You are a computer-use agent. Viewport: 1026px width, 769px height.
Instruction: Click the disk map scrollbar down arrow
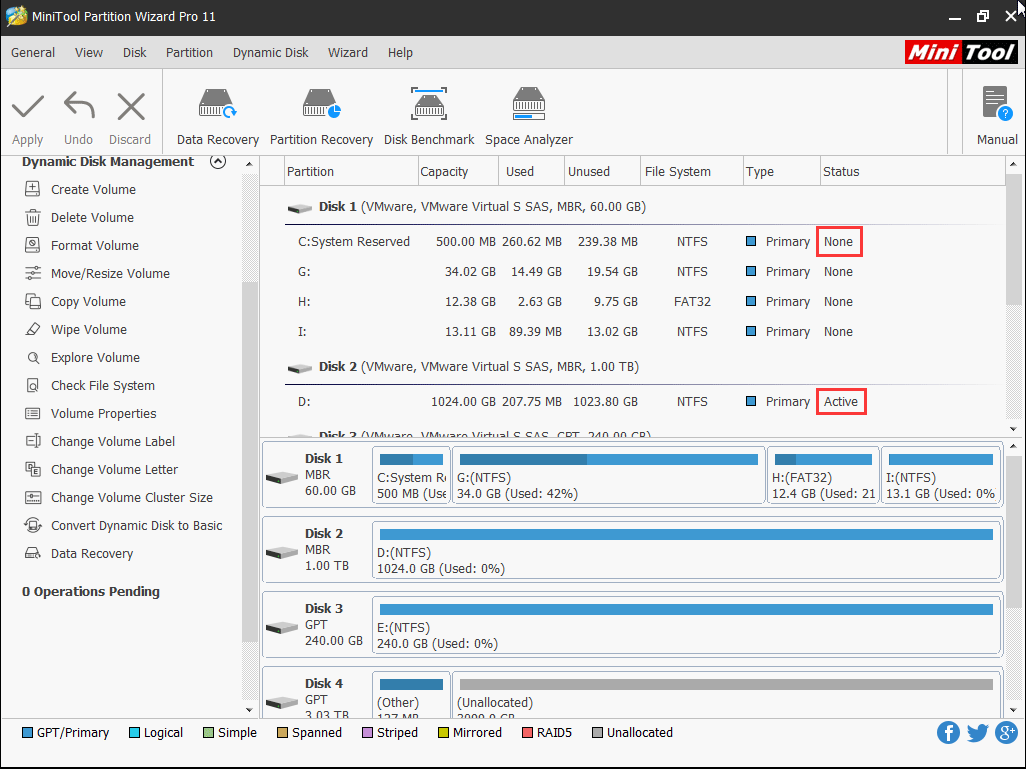pos(1013,709)
